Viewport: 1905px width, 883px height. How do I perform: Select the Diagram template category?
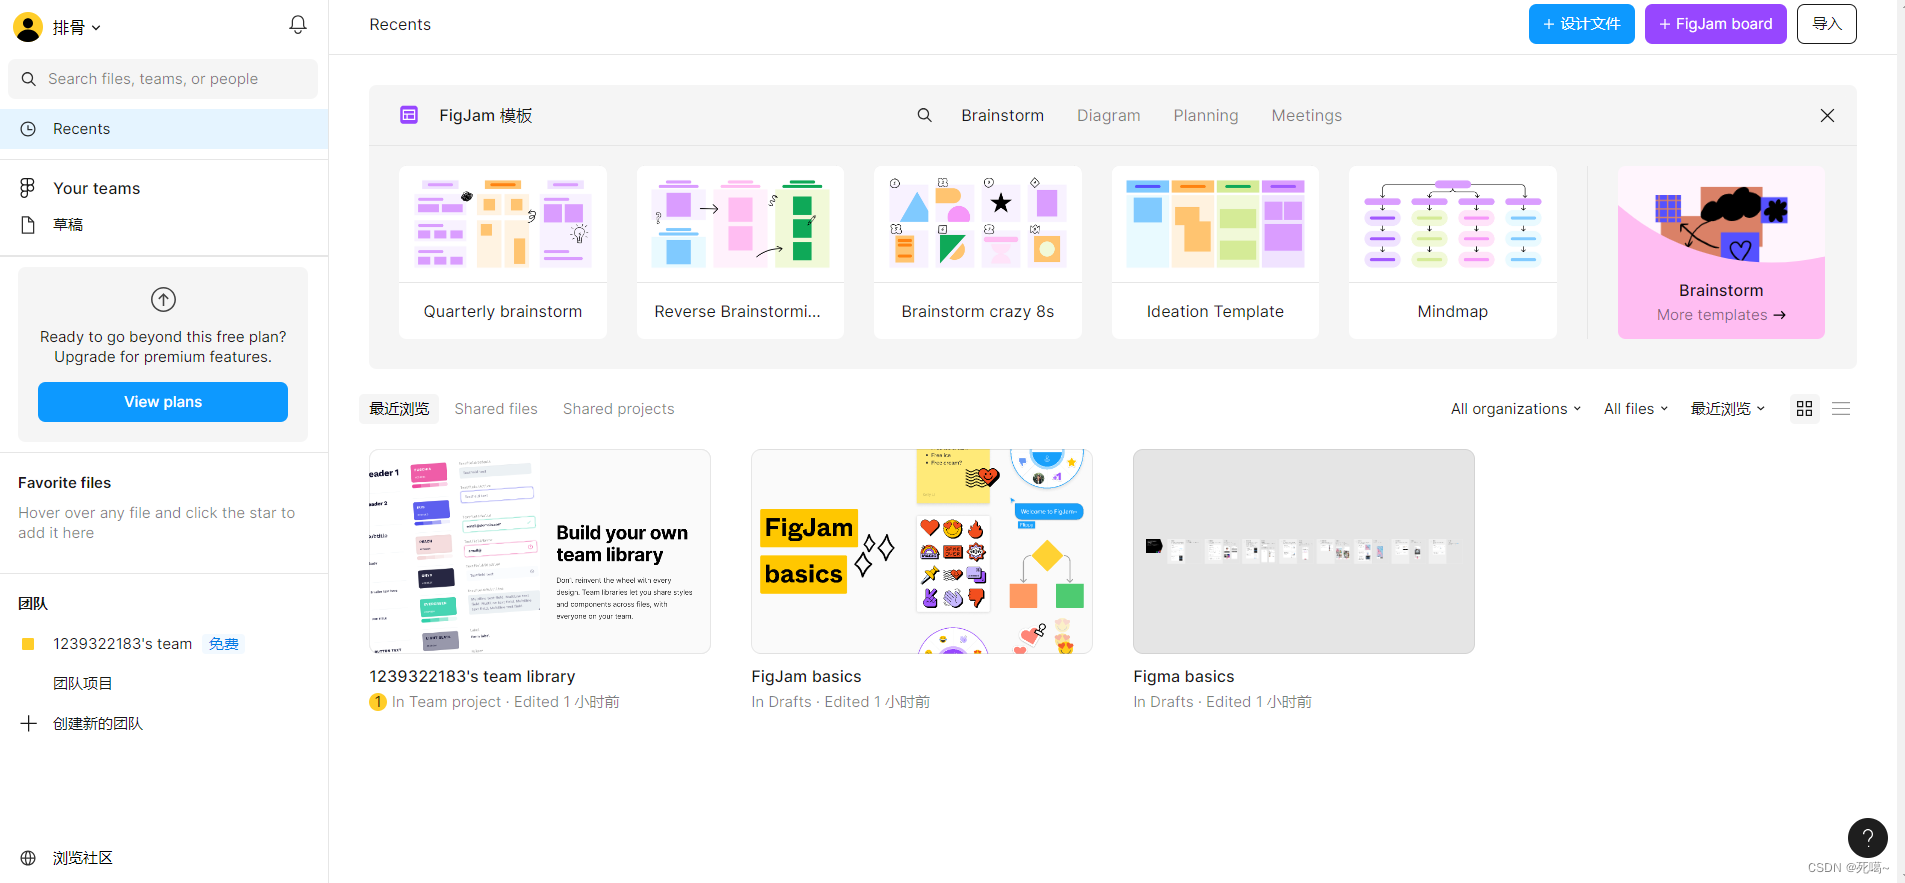pyautogui.click(x=1108, y=116)
